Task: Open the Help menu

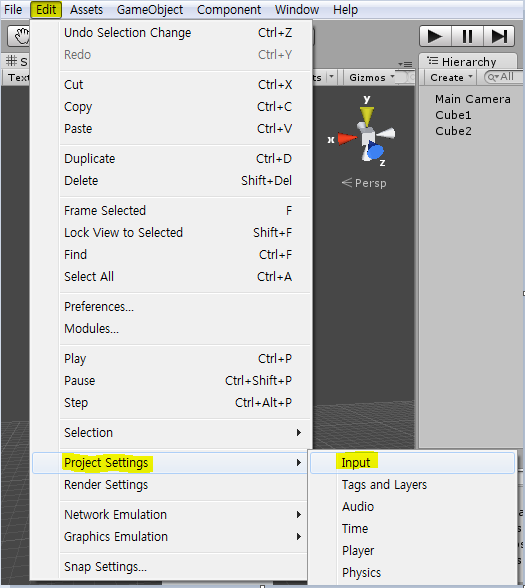Action: coord(345,9)
